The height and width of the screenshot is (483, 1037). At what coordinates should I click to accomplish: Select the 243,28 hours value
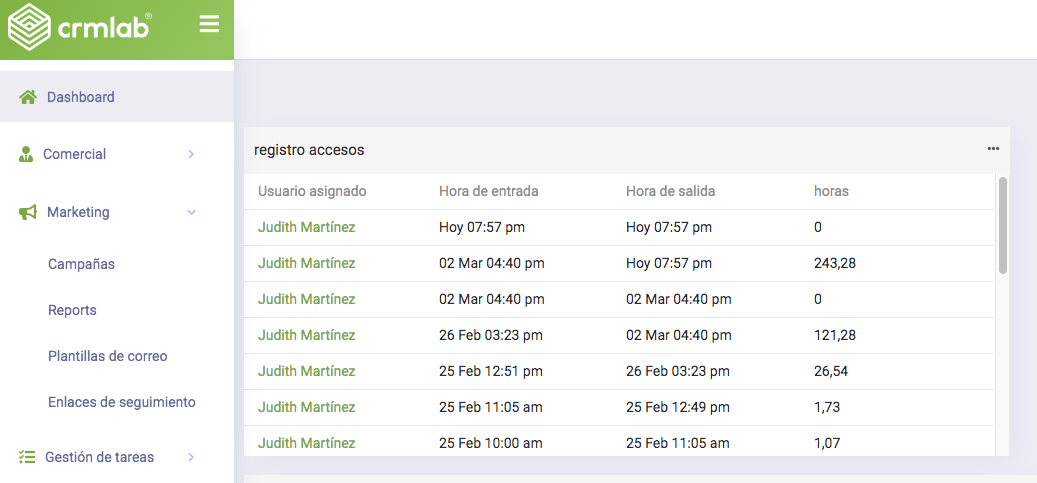click(x=835, y=263)
